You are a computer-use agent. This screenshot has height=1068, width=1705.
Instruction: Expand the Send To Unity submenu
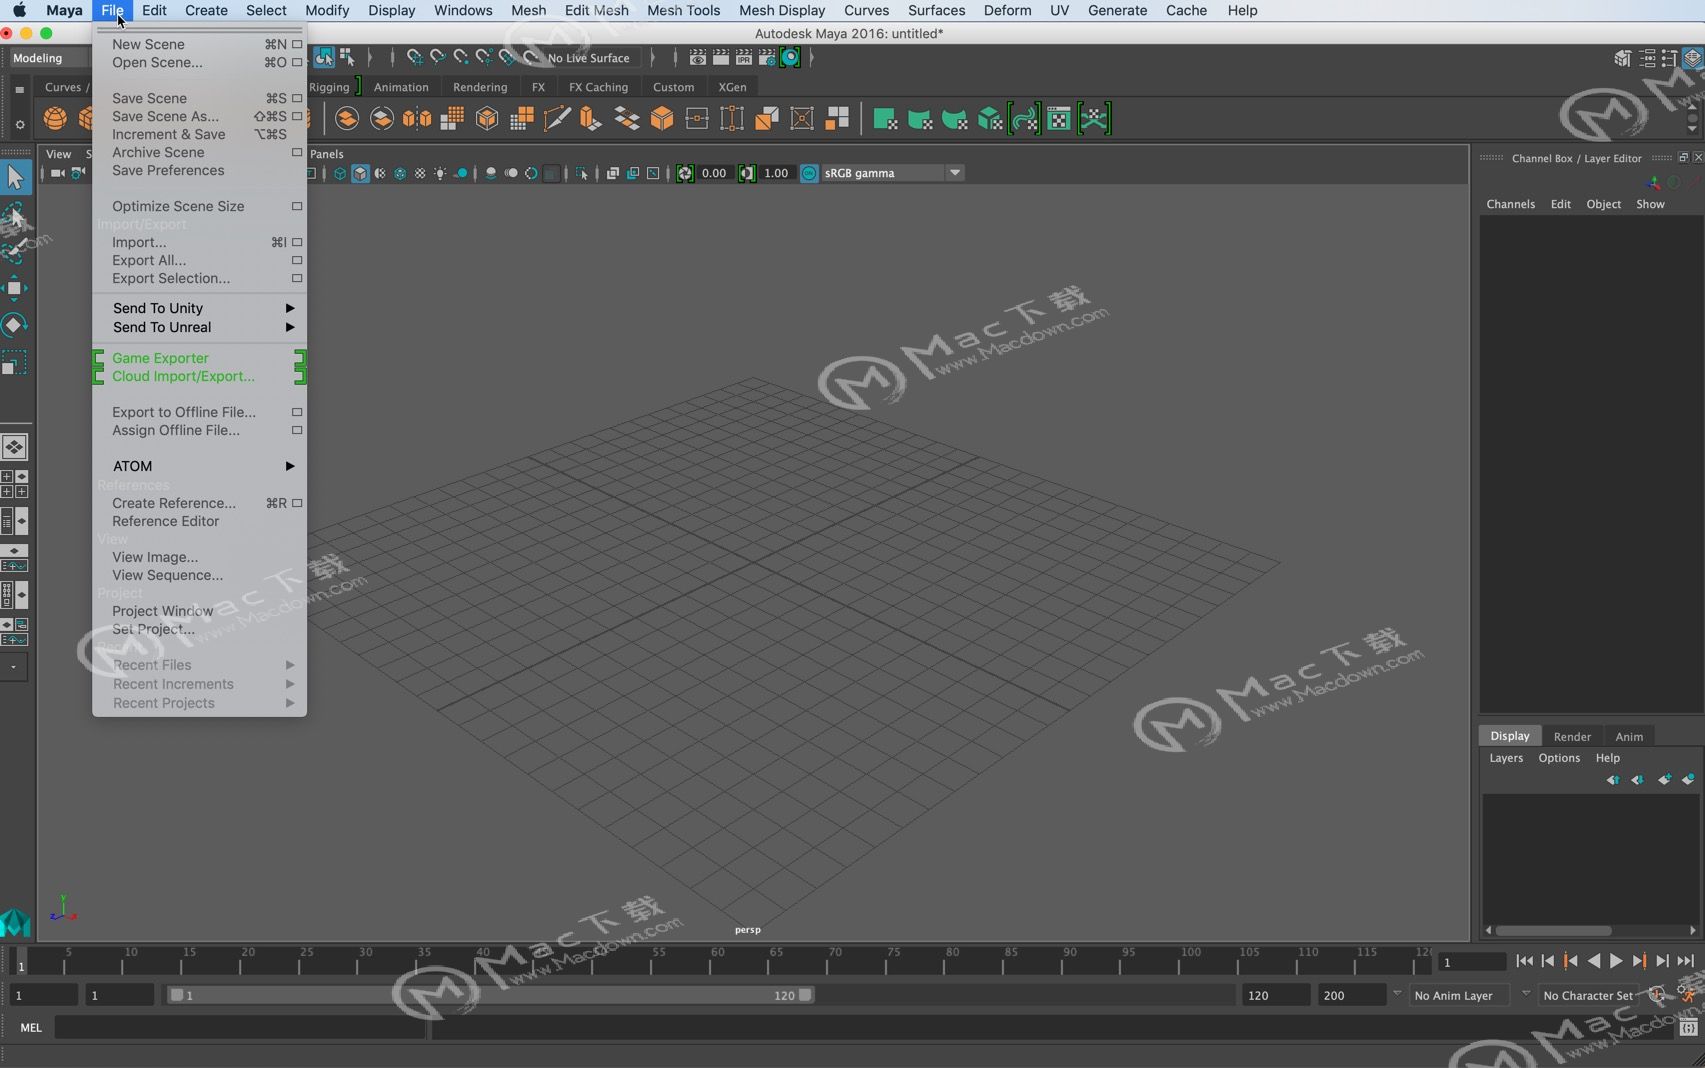(199, 308)
